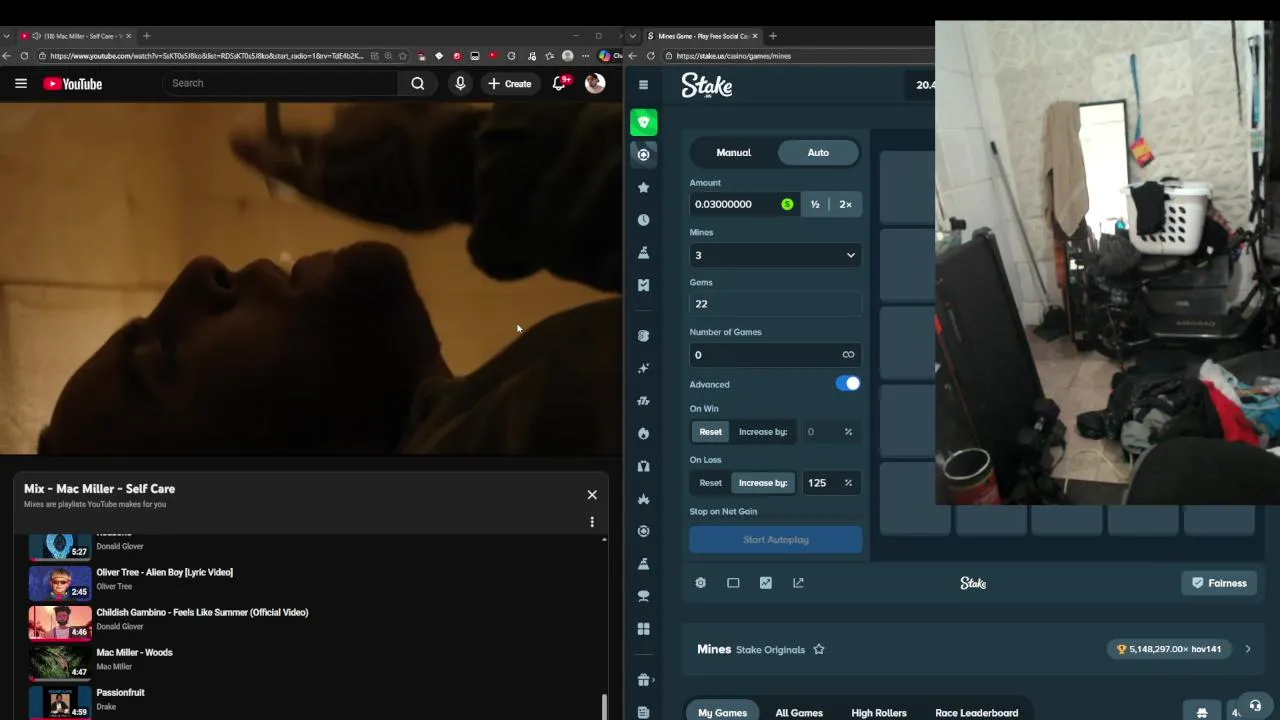
Task: Click the YouTube search magnifier button
Action: click(x=418, y=84)
